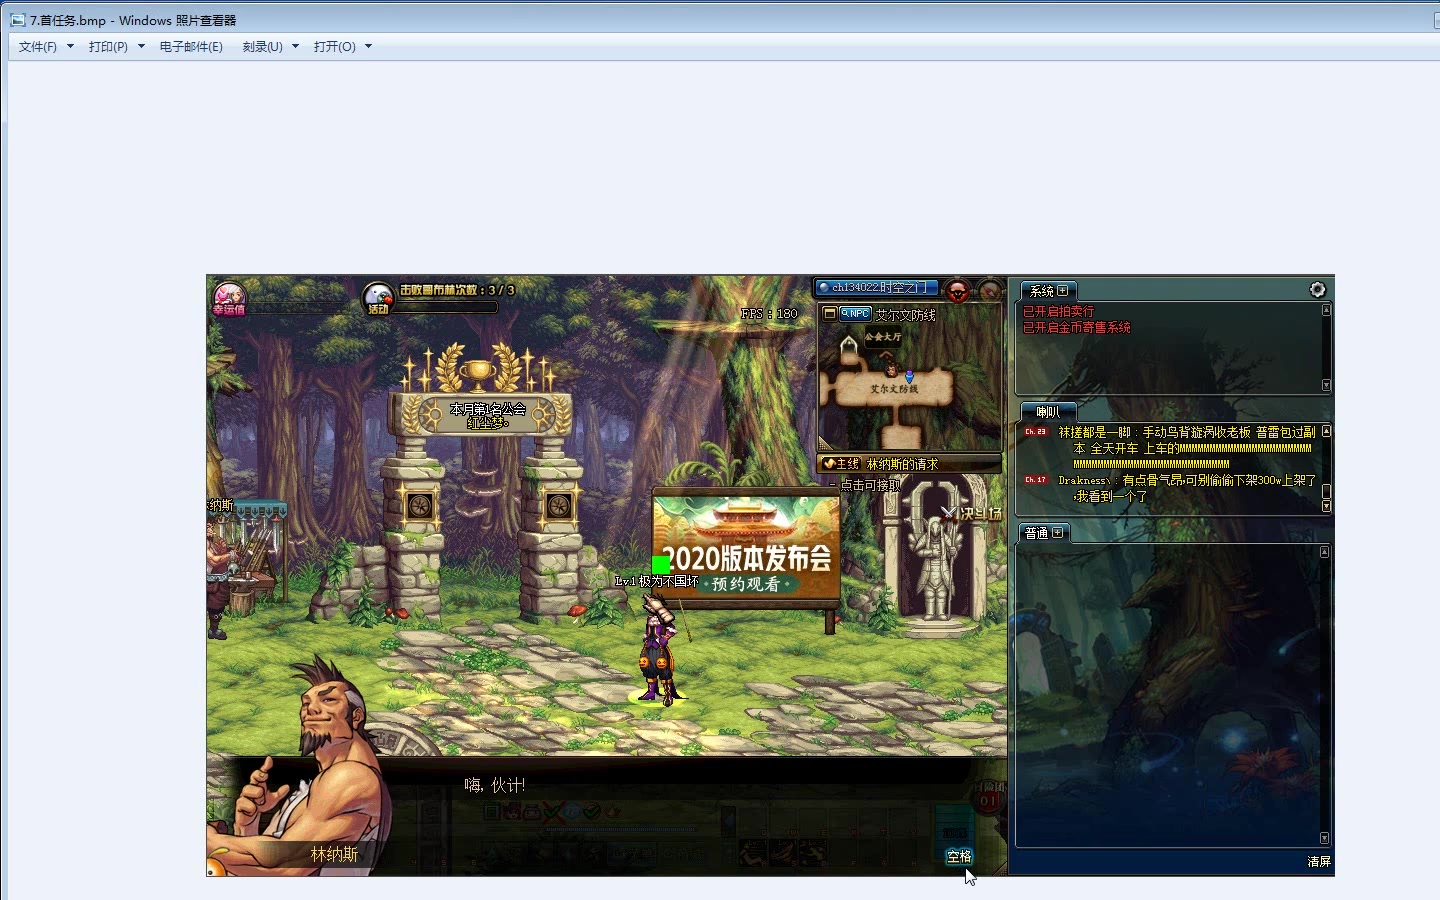1440x900 pixels.
Task: Click the blue player marker on minimap
Action: 909,377
